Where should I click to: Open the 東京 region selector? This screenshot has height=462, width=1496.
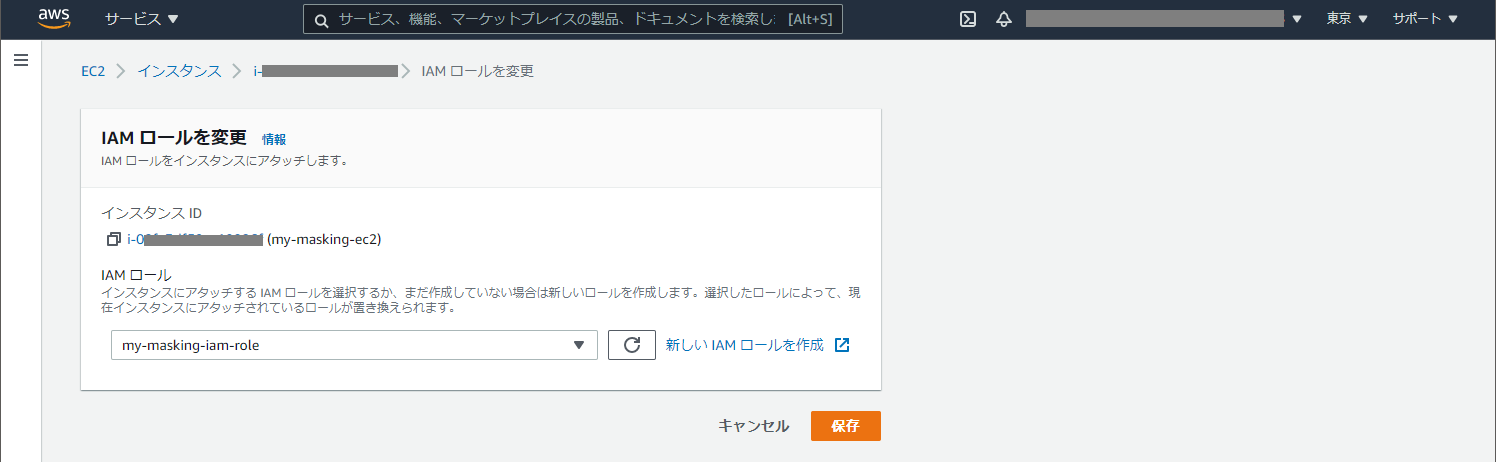[x=1347, y=19]
